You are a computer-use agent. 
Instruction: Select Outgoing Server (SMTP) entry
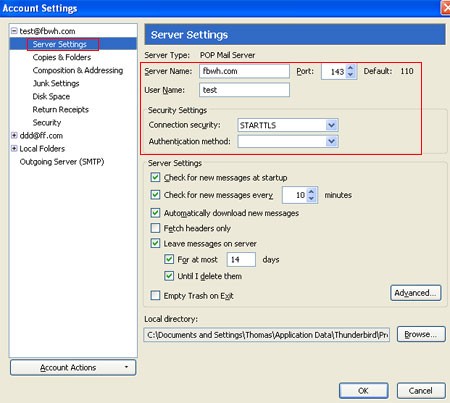[62, 162]
